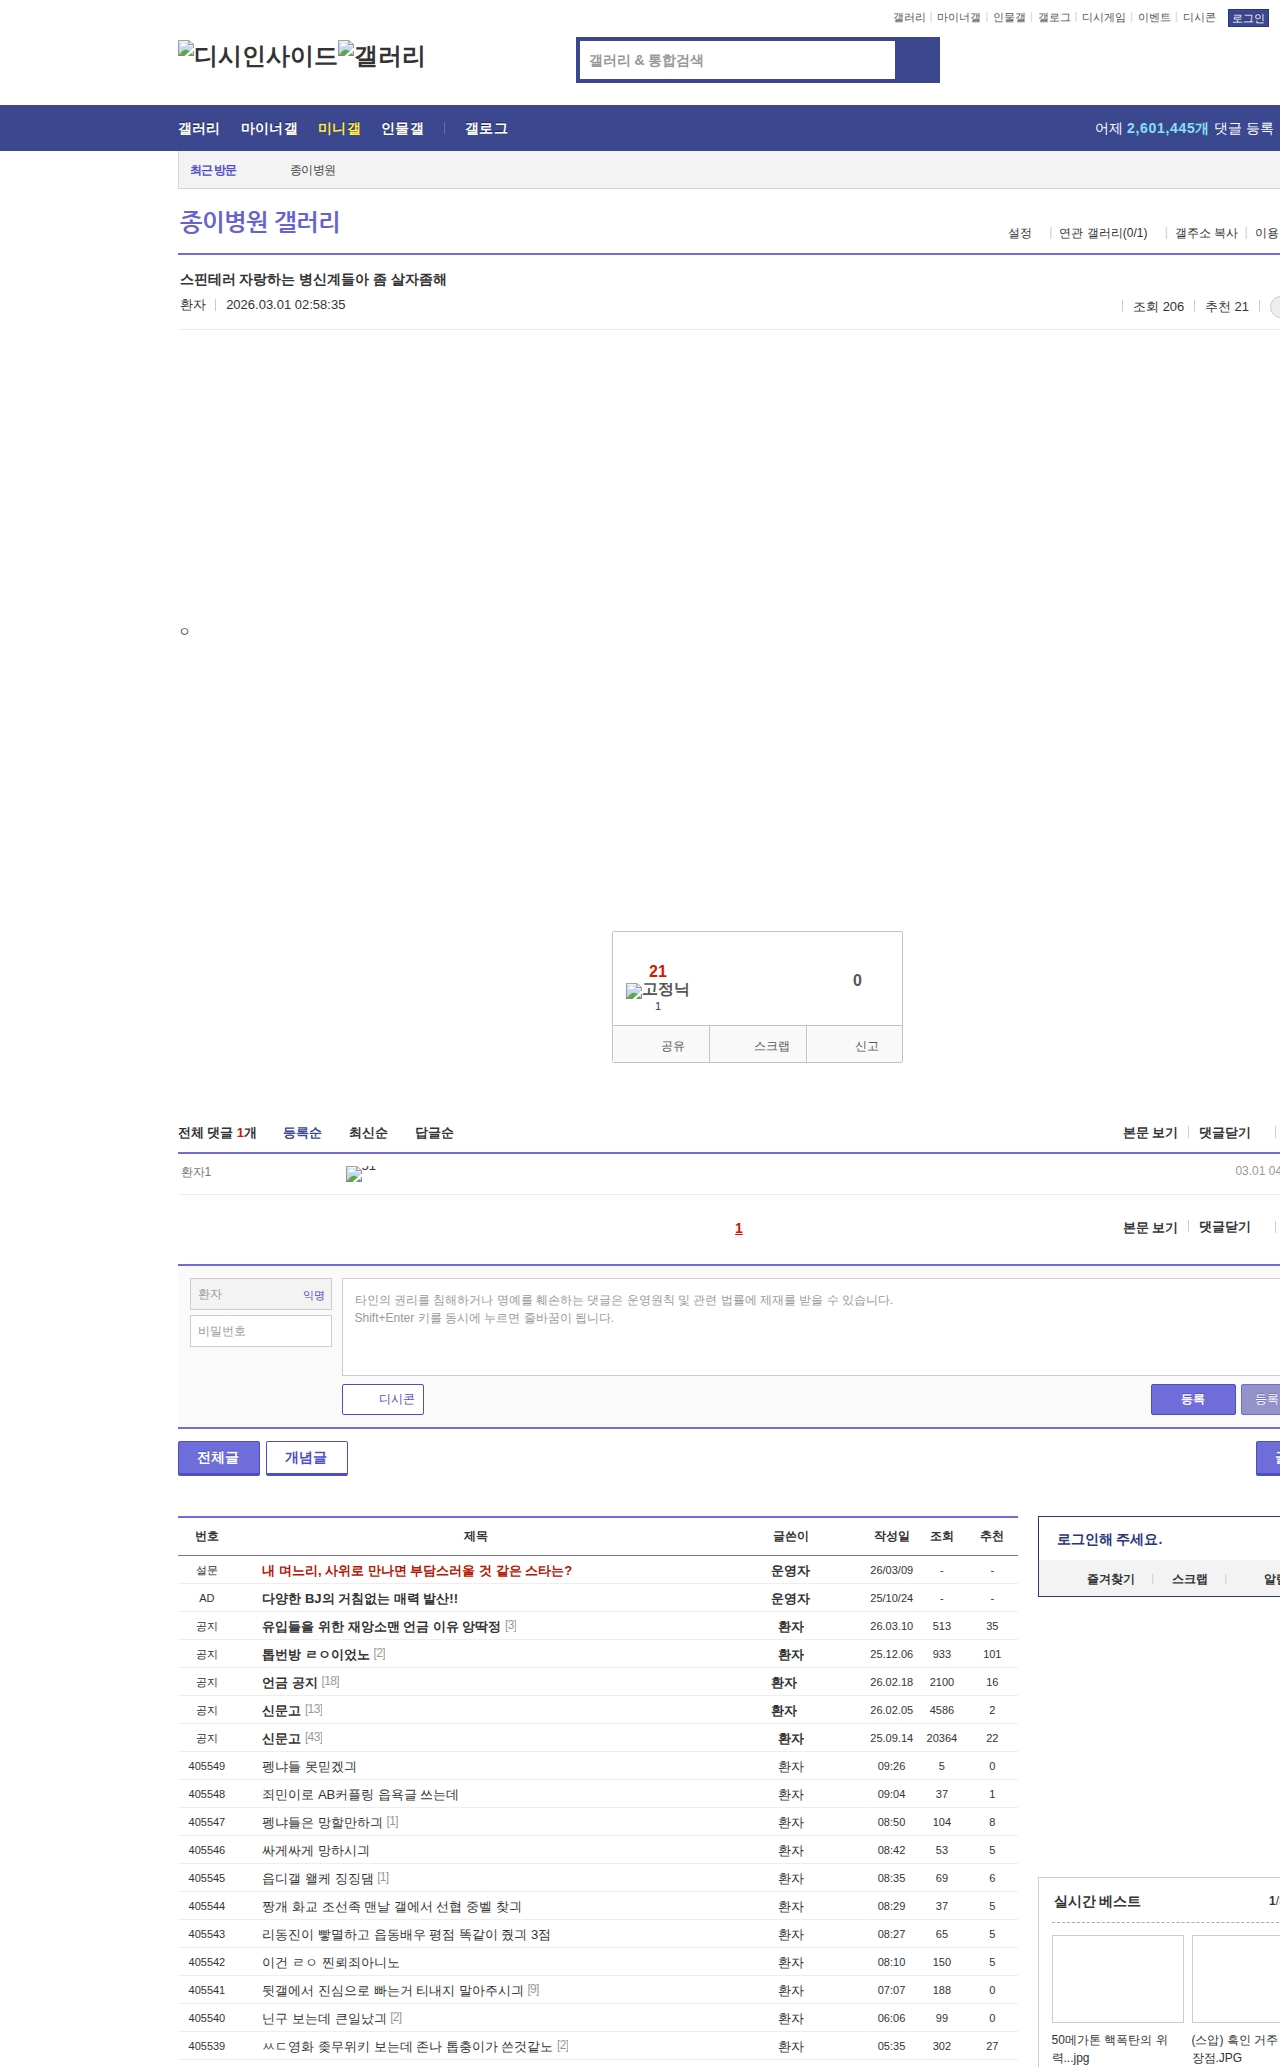The image size is (1280, 2067).
Task: Open the 디시콘 emoticon picker
Action: (x=383, y=1399)
